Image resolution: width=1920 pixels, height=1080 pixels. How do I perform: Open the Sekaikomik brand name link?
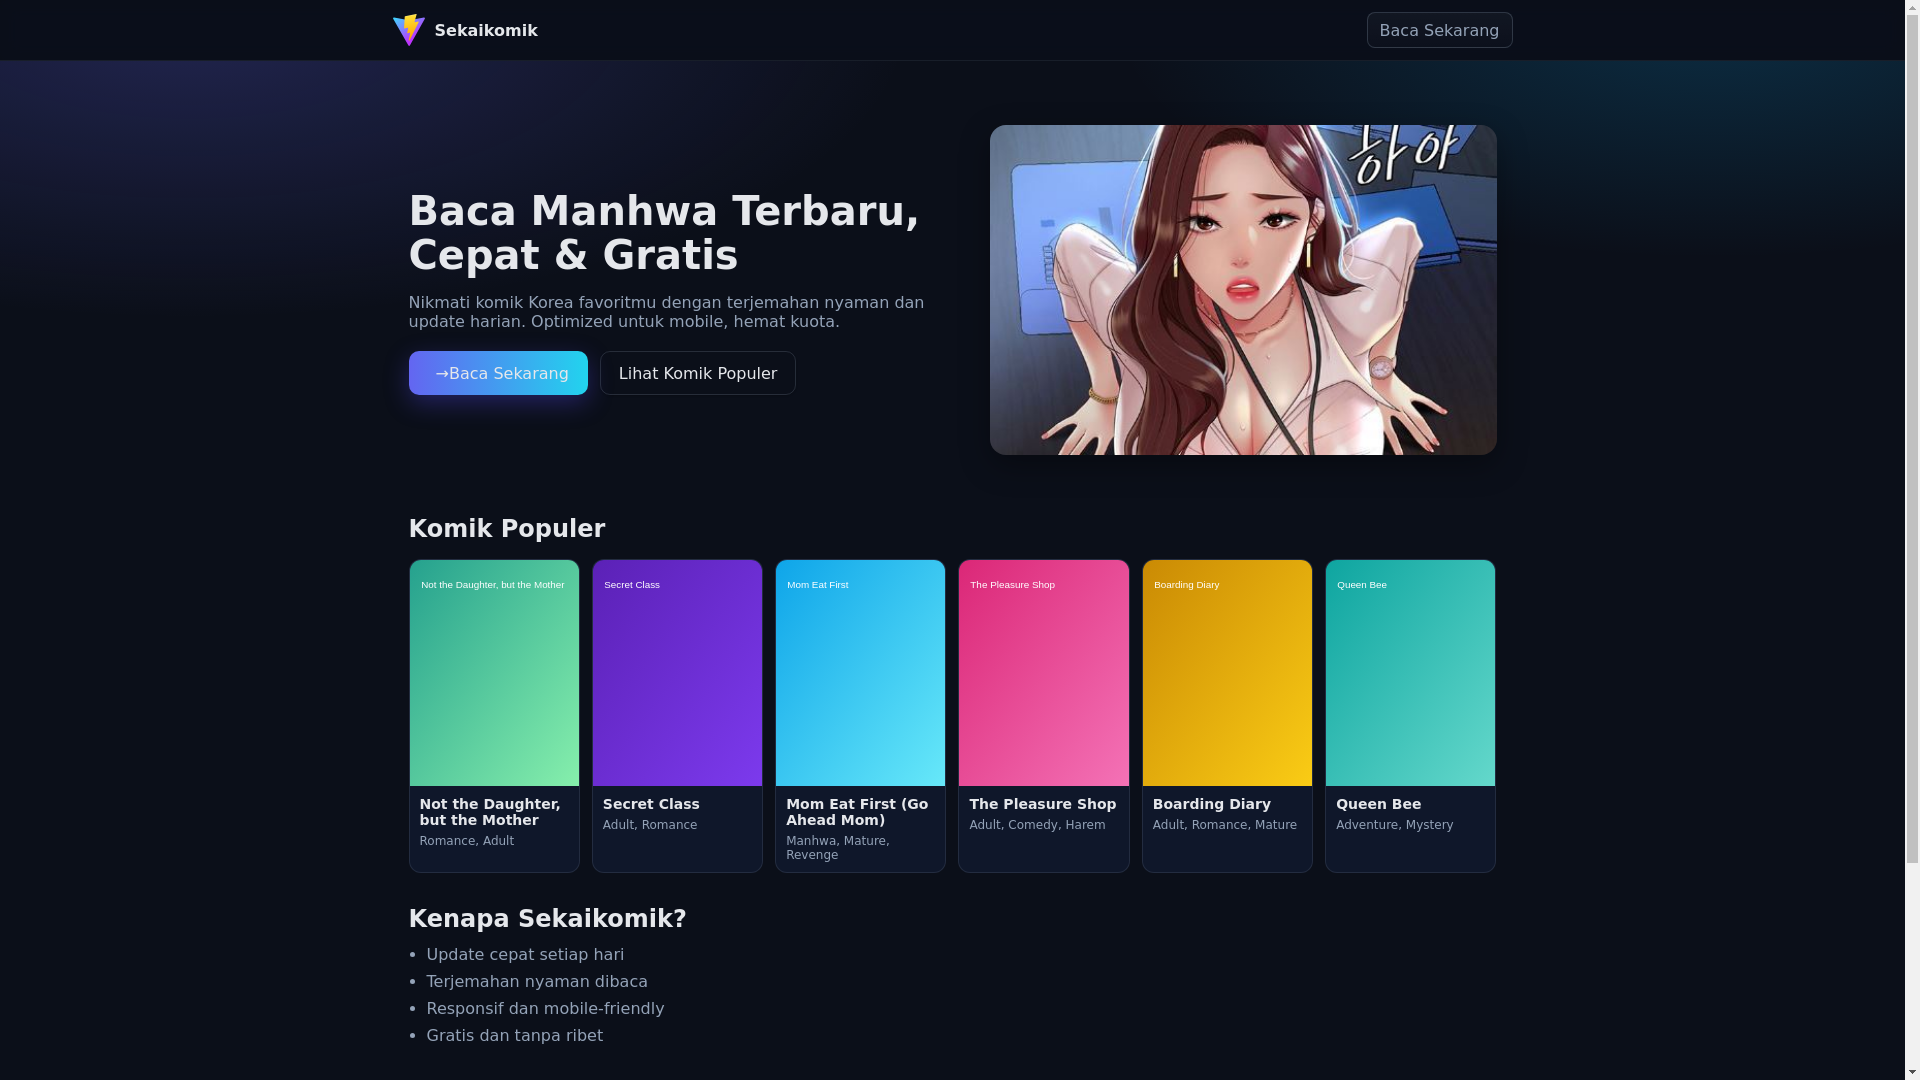pos(486,30)
